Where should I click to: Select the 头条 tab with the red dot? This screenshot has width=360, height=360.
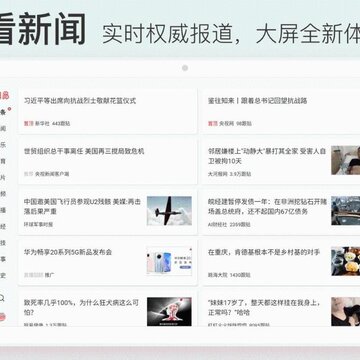tap(3, 112)
